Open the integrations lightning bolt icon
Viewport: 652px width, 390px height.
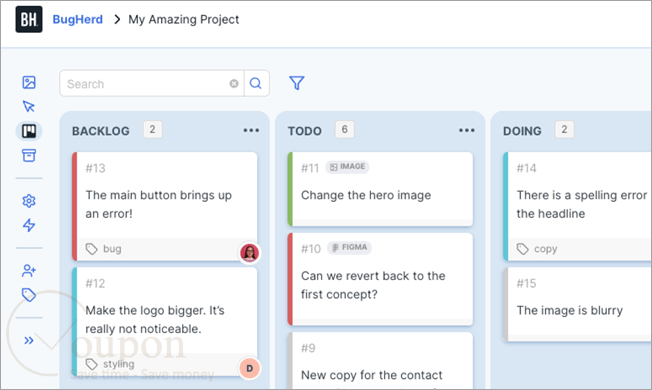pyautogui.click(x=29, y=225)
